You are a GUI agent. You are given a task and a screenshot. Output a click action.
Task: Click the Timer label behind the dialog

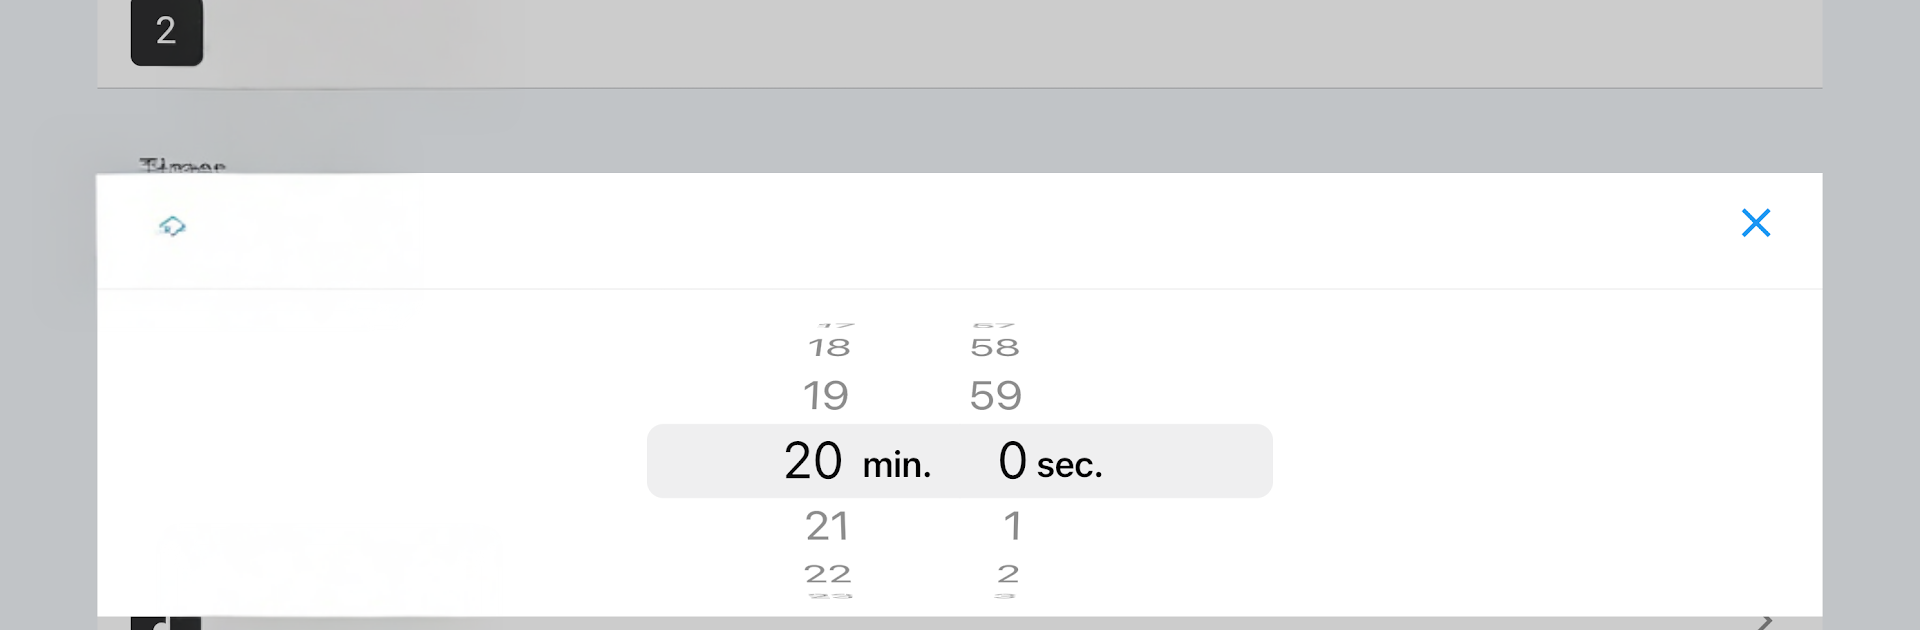tap(183, 165)
